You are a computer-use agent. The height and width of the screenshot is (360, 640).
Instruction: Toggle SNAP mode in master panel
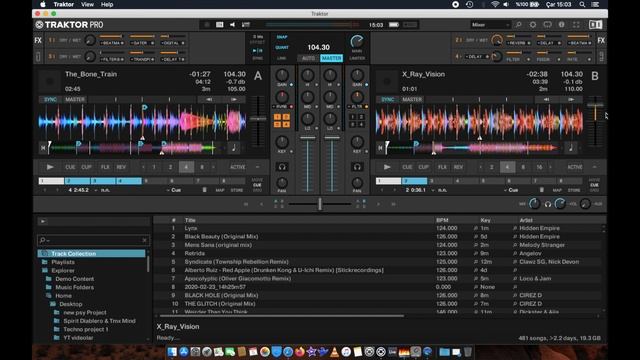pos(282,37)
